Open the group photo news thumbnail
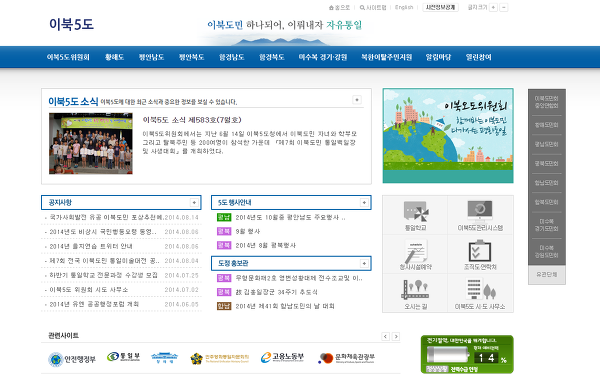Image resolution: width=600 pixels, height=386 pixels. coord(91,143)
